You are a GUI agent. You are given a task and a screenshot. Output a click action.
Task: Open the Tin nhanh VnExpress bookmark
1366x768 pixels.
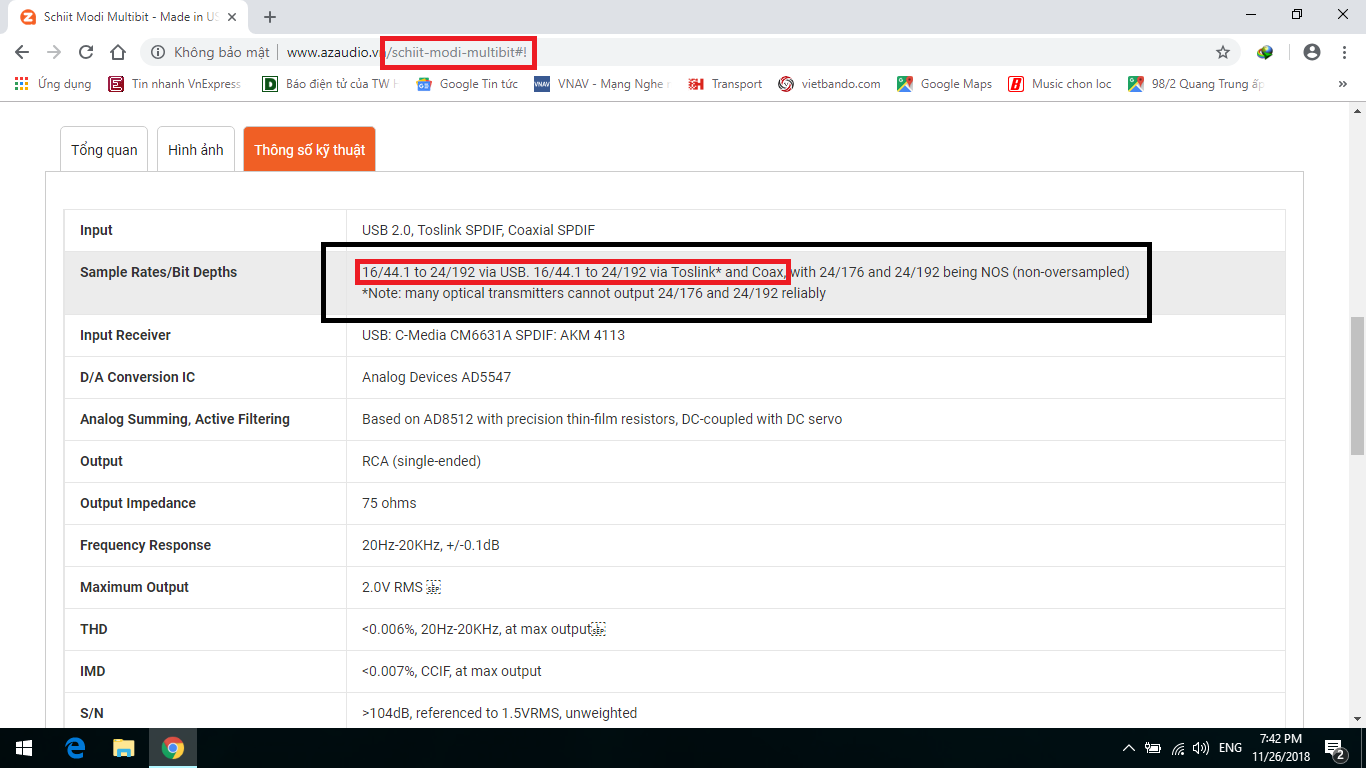coord(174,84)
